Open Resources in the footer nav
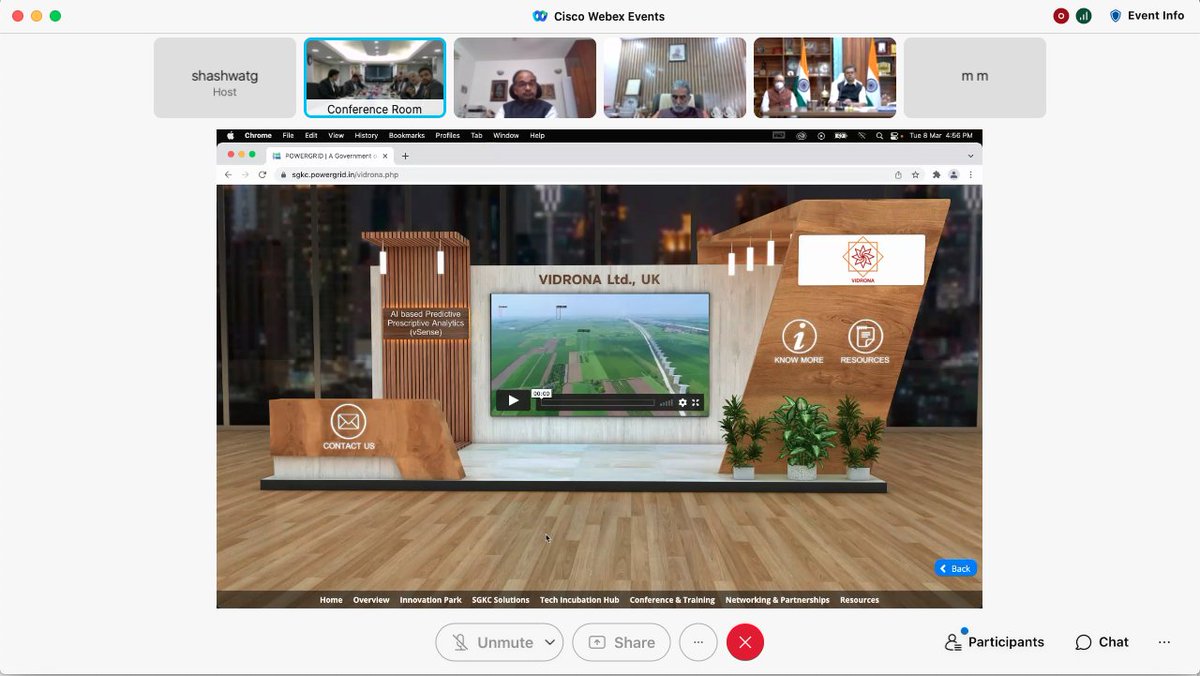This screenshot has width=1200, height=676. click(x=859, y=600)
